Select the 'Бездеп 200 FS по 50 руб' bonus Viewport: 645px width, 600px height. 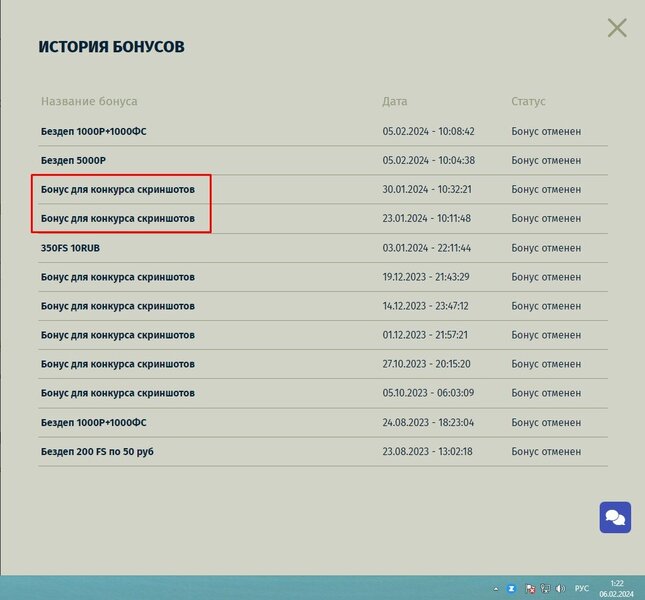97,452
